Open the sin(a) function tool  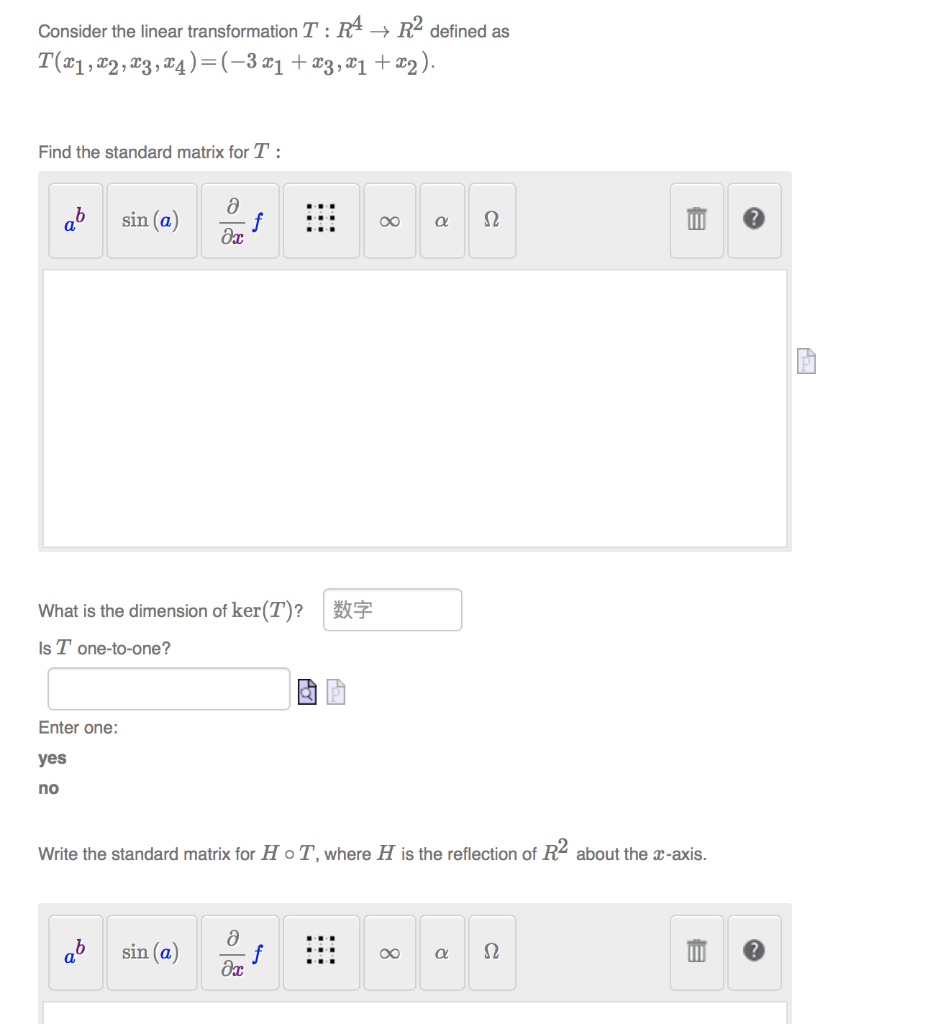[x=151, y=220]
